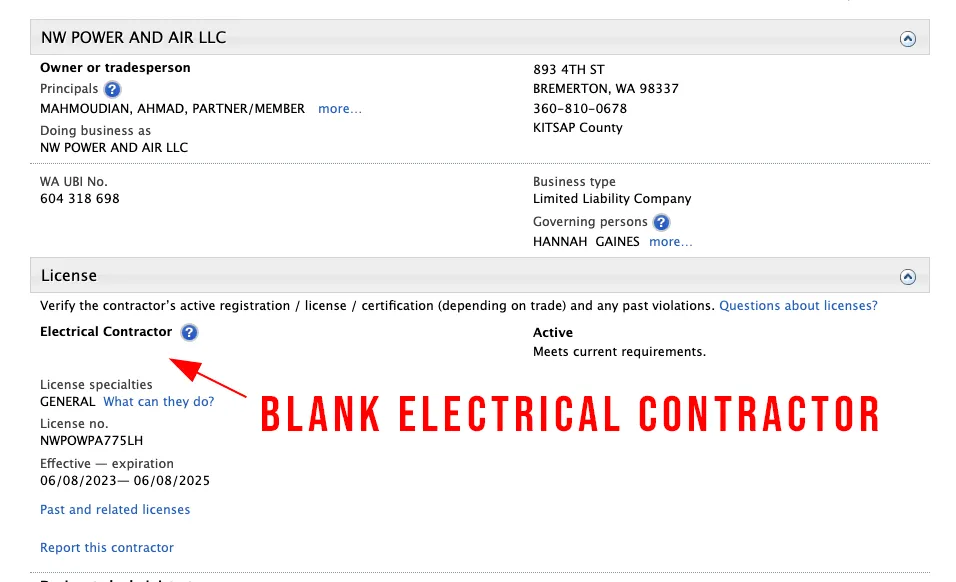This screenshot has width=956, height=582.
Task: Click the help icon beside Principals
Action: [113, 89]
